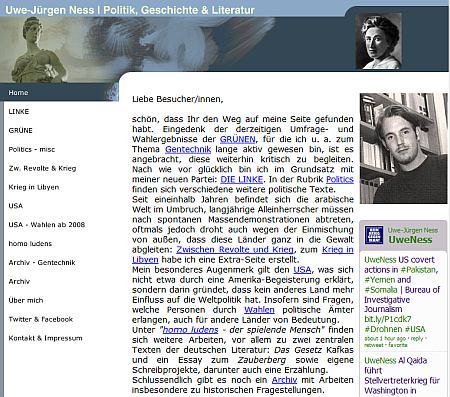Open the GRÜNE sidebar page

tap(20, 130)
